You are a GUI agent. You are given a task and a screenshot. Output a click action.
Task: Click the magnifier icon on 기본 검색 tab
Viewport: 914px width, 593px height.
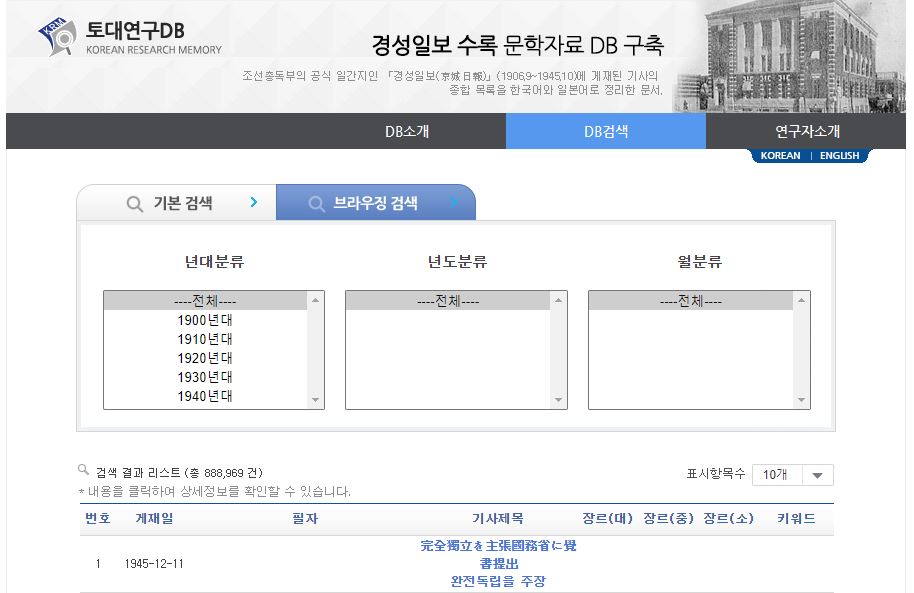[134, 204]
